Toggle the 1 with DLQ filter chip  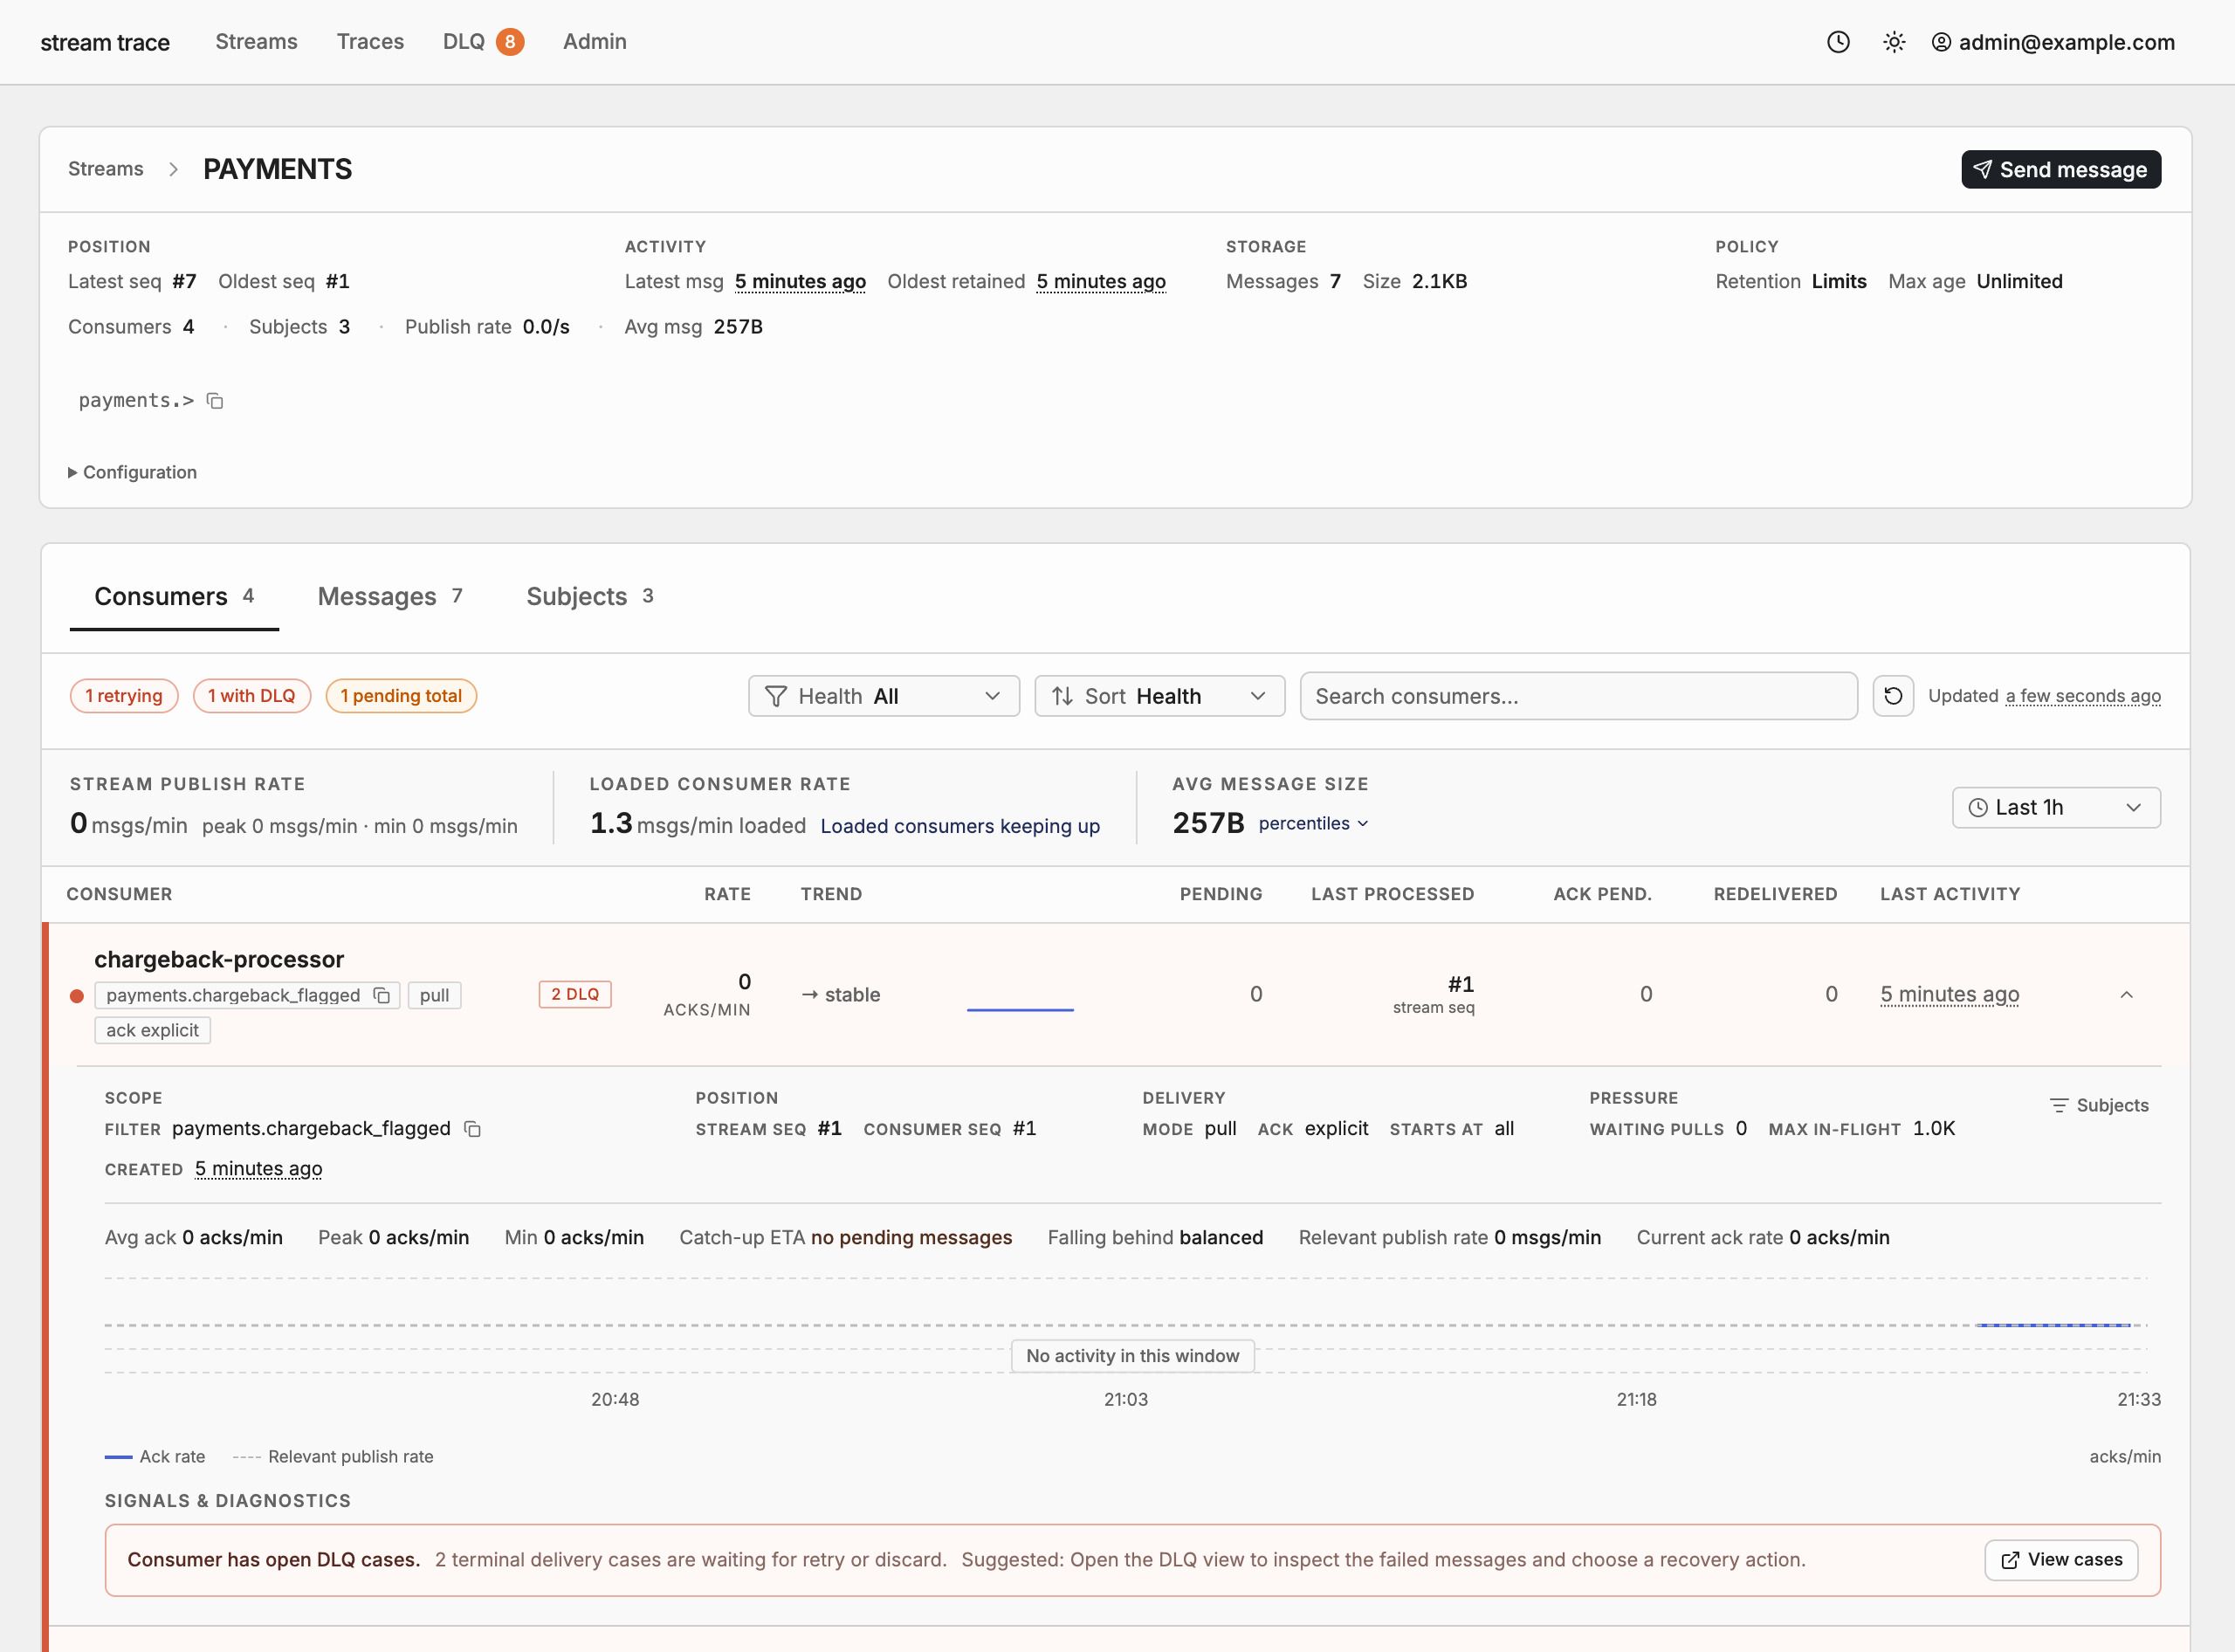point(252,696)
